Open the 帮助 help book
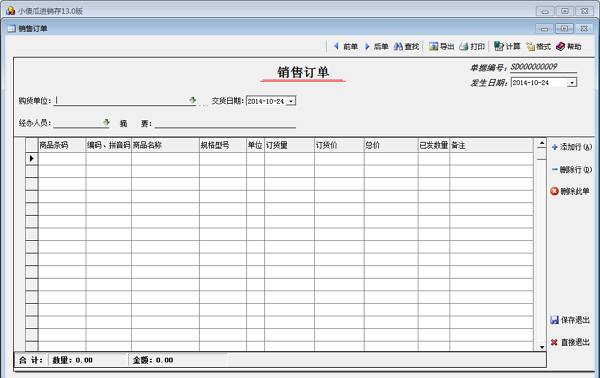 569,47
